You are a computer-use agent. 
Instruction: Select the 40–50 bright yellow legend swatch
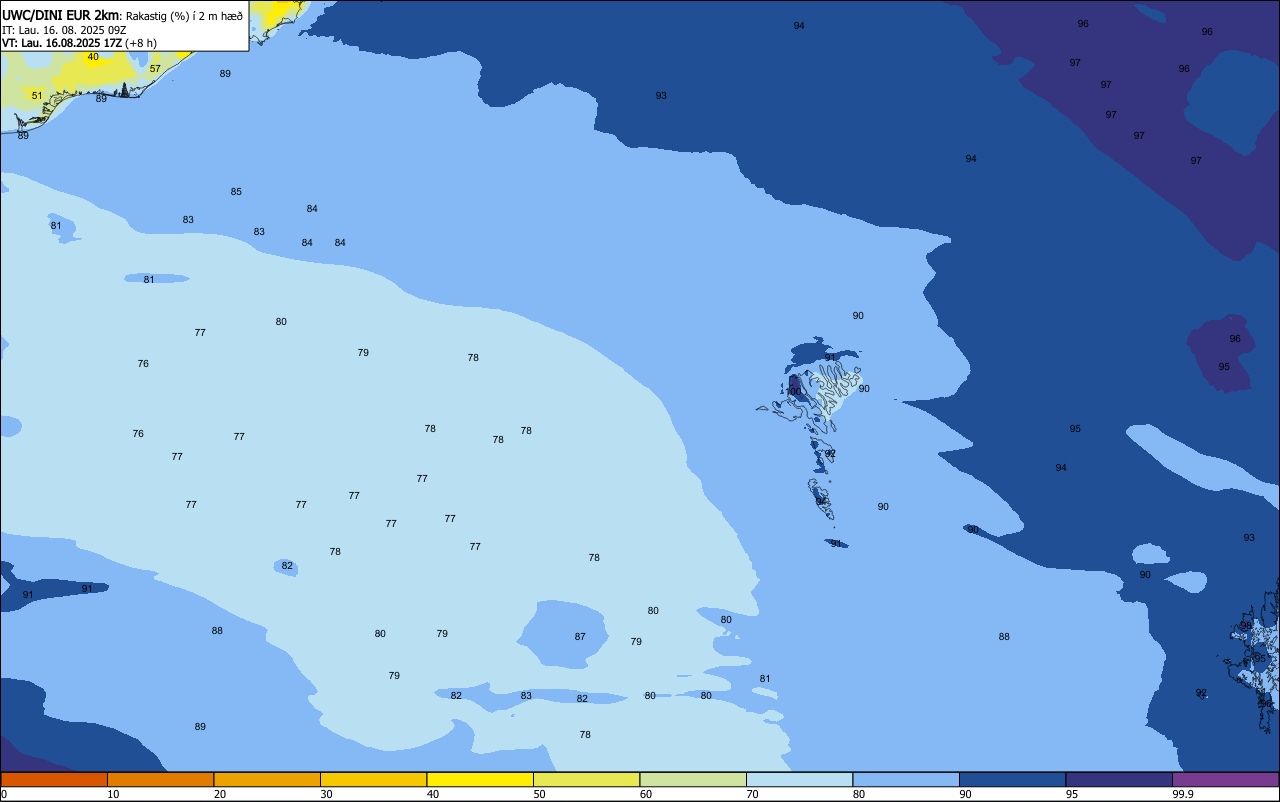click(480, 779)
